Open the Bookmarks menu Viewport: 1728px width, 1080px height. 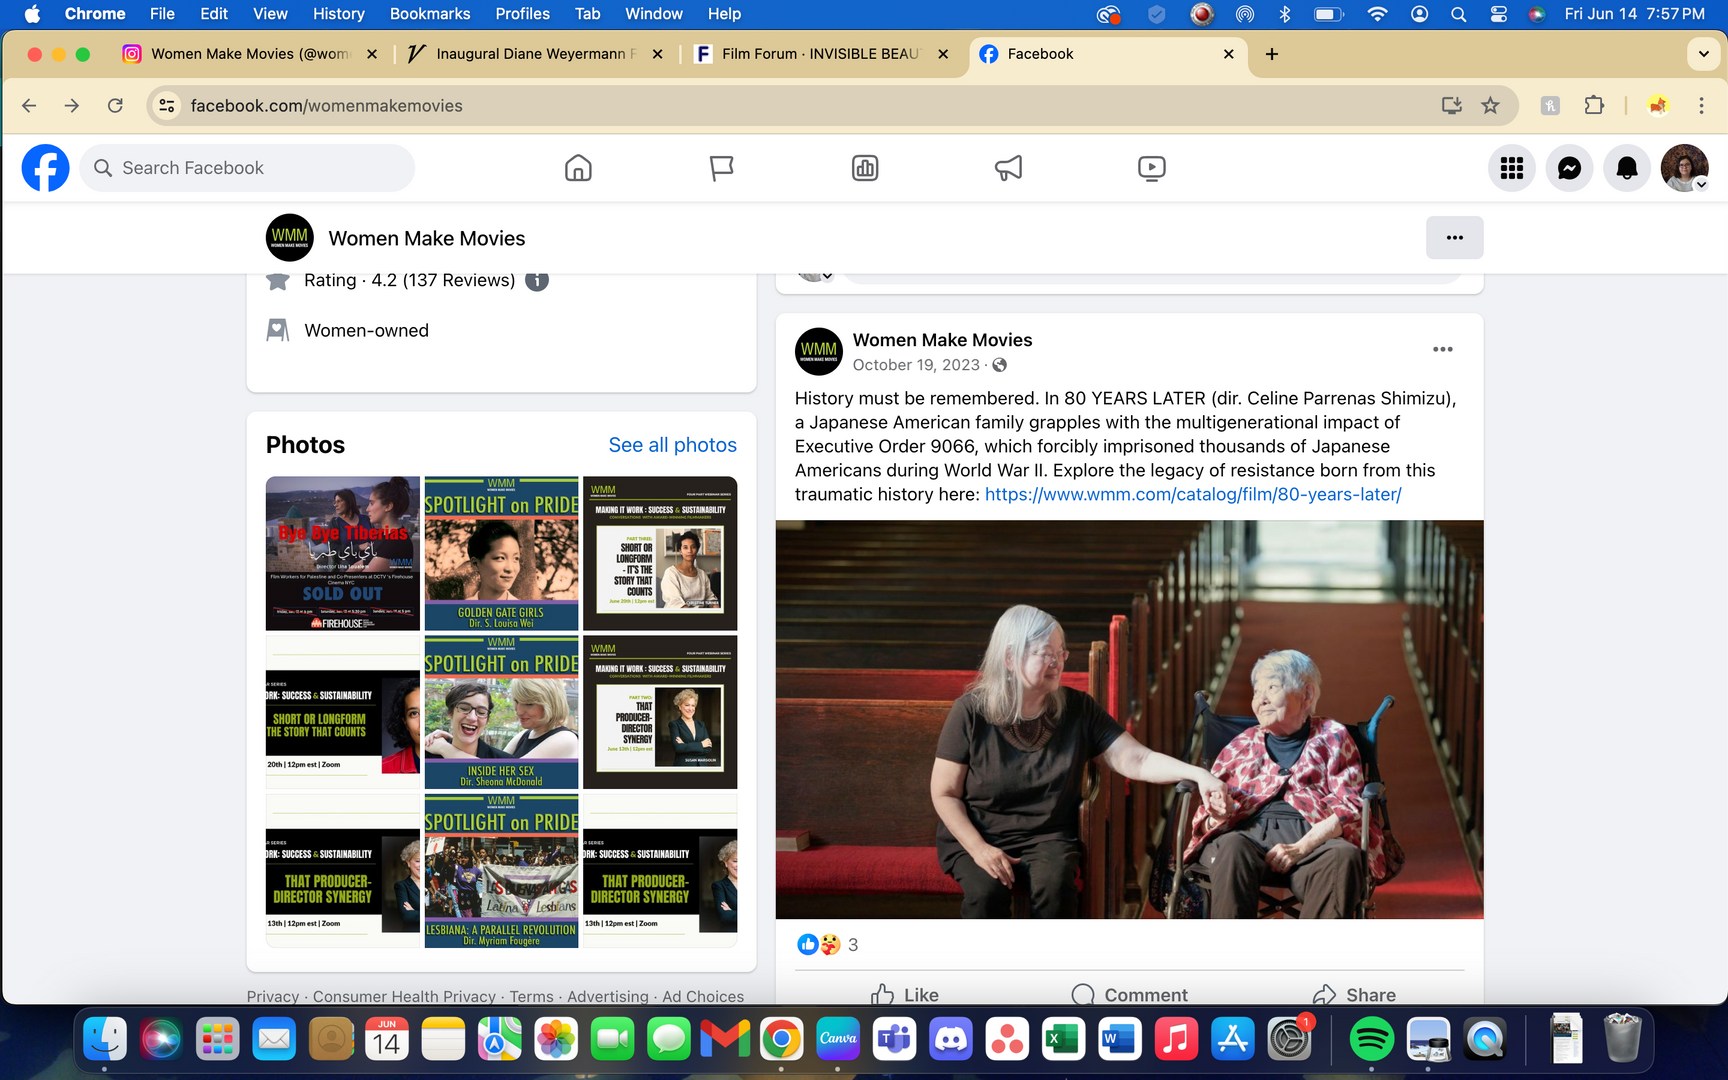click(429, 14)
